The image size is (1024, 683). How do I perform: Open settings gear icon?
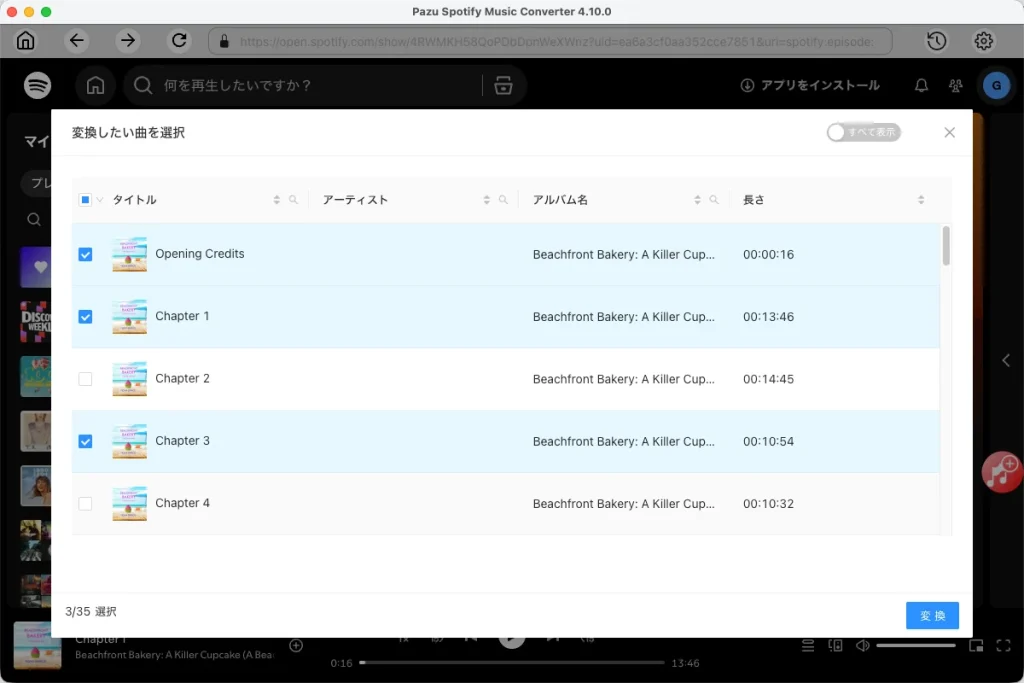click(984, 41)
